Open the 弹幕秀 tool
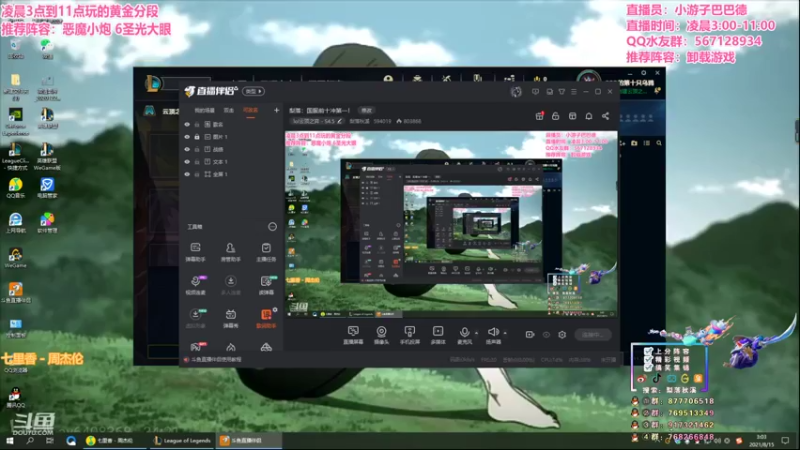The height and width of the screenshot is (450, 800). 231,318
